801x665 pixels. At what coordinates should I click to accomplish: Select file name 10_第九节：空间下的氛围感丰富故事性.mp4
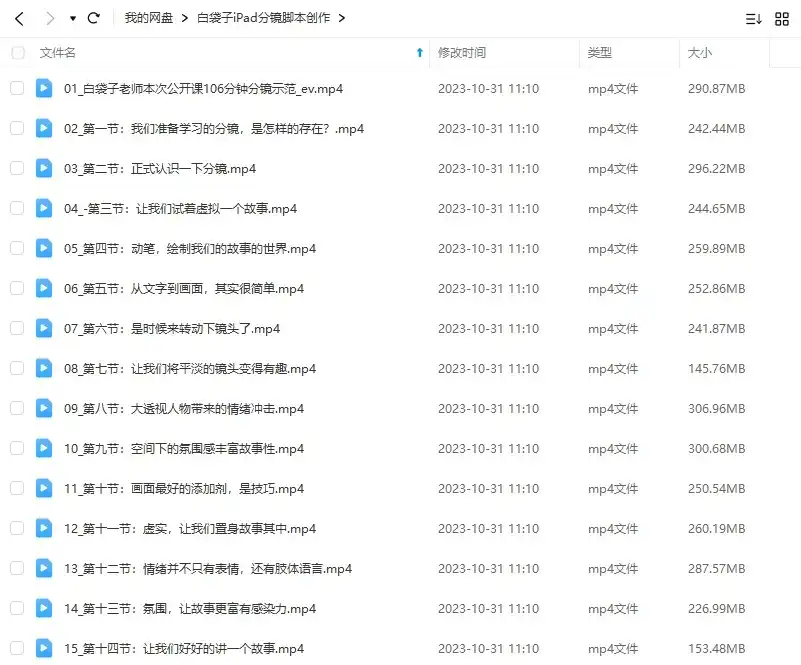pyautogui.click(x=184, y=448)
